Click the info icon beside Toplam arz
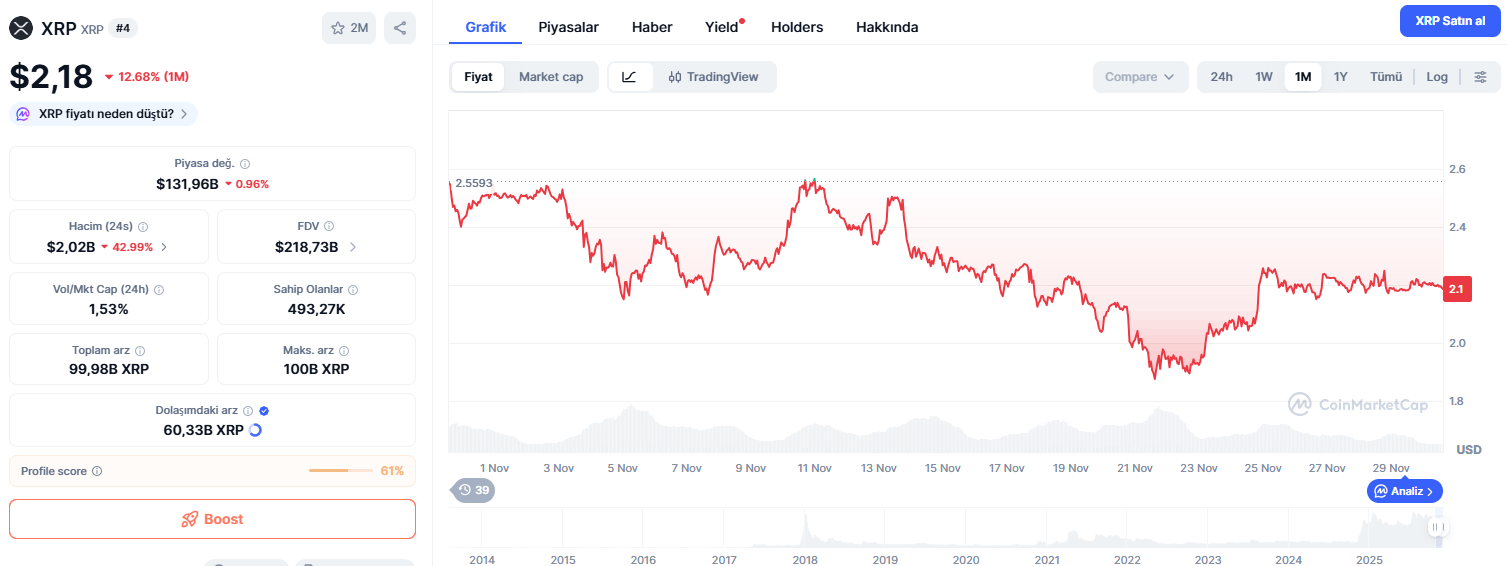The image size is (1507, 566). click(140, 351)
